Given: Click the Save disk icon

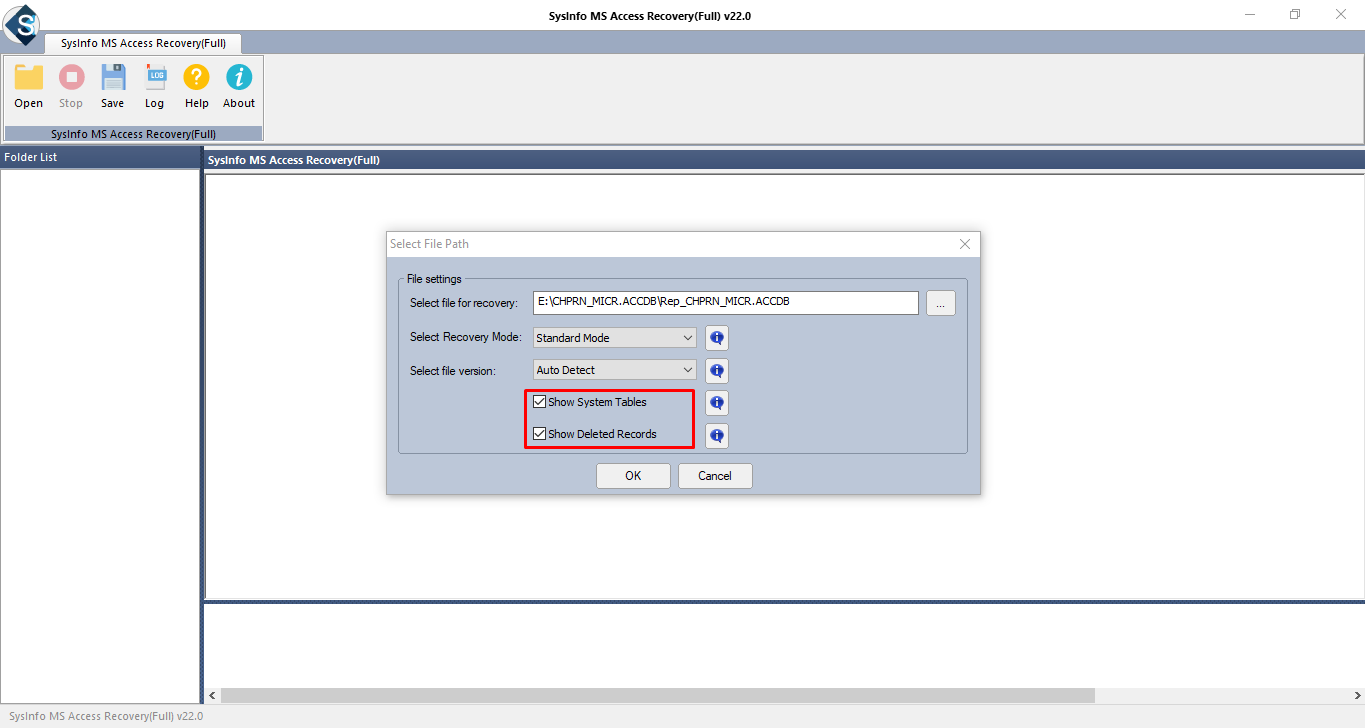Looking at the screenshot, I should [113, 78].
